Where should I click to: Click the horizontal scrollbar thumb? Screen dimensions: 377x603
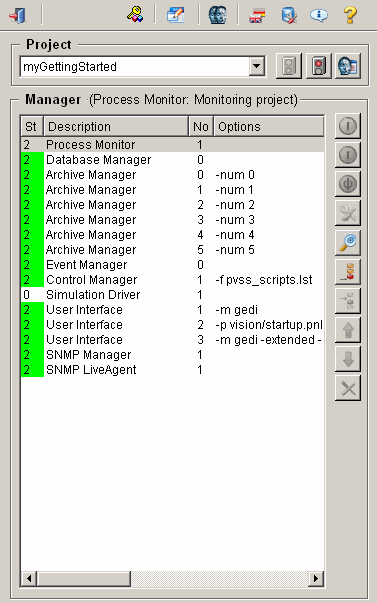point(84,578)
